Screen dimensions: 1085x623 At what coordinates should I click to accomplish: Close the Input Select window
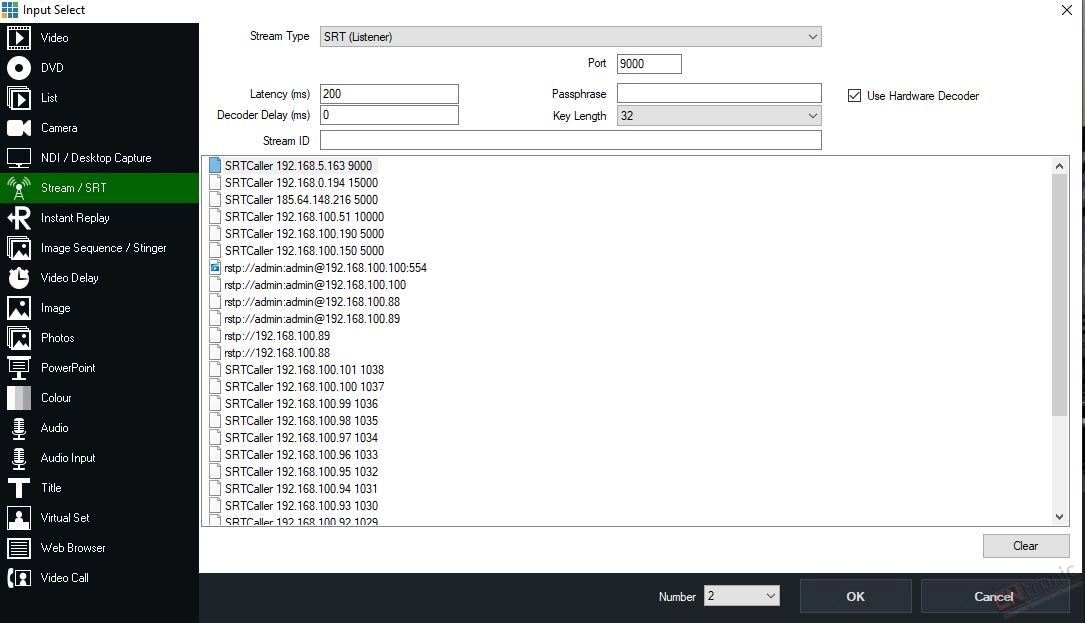coord(1066,10)
